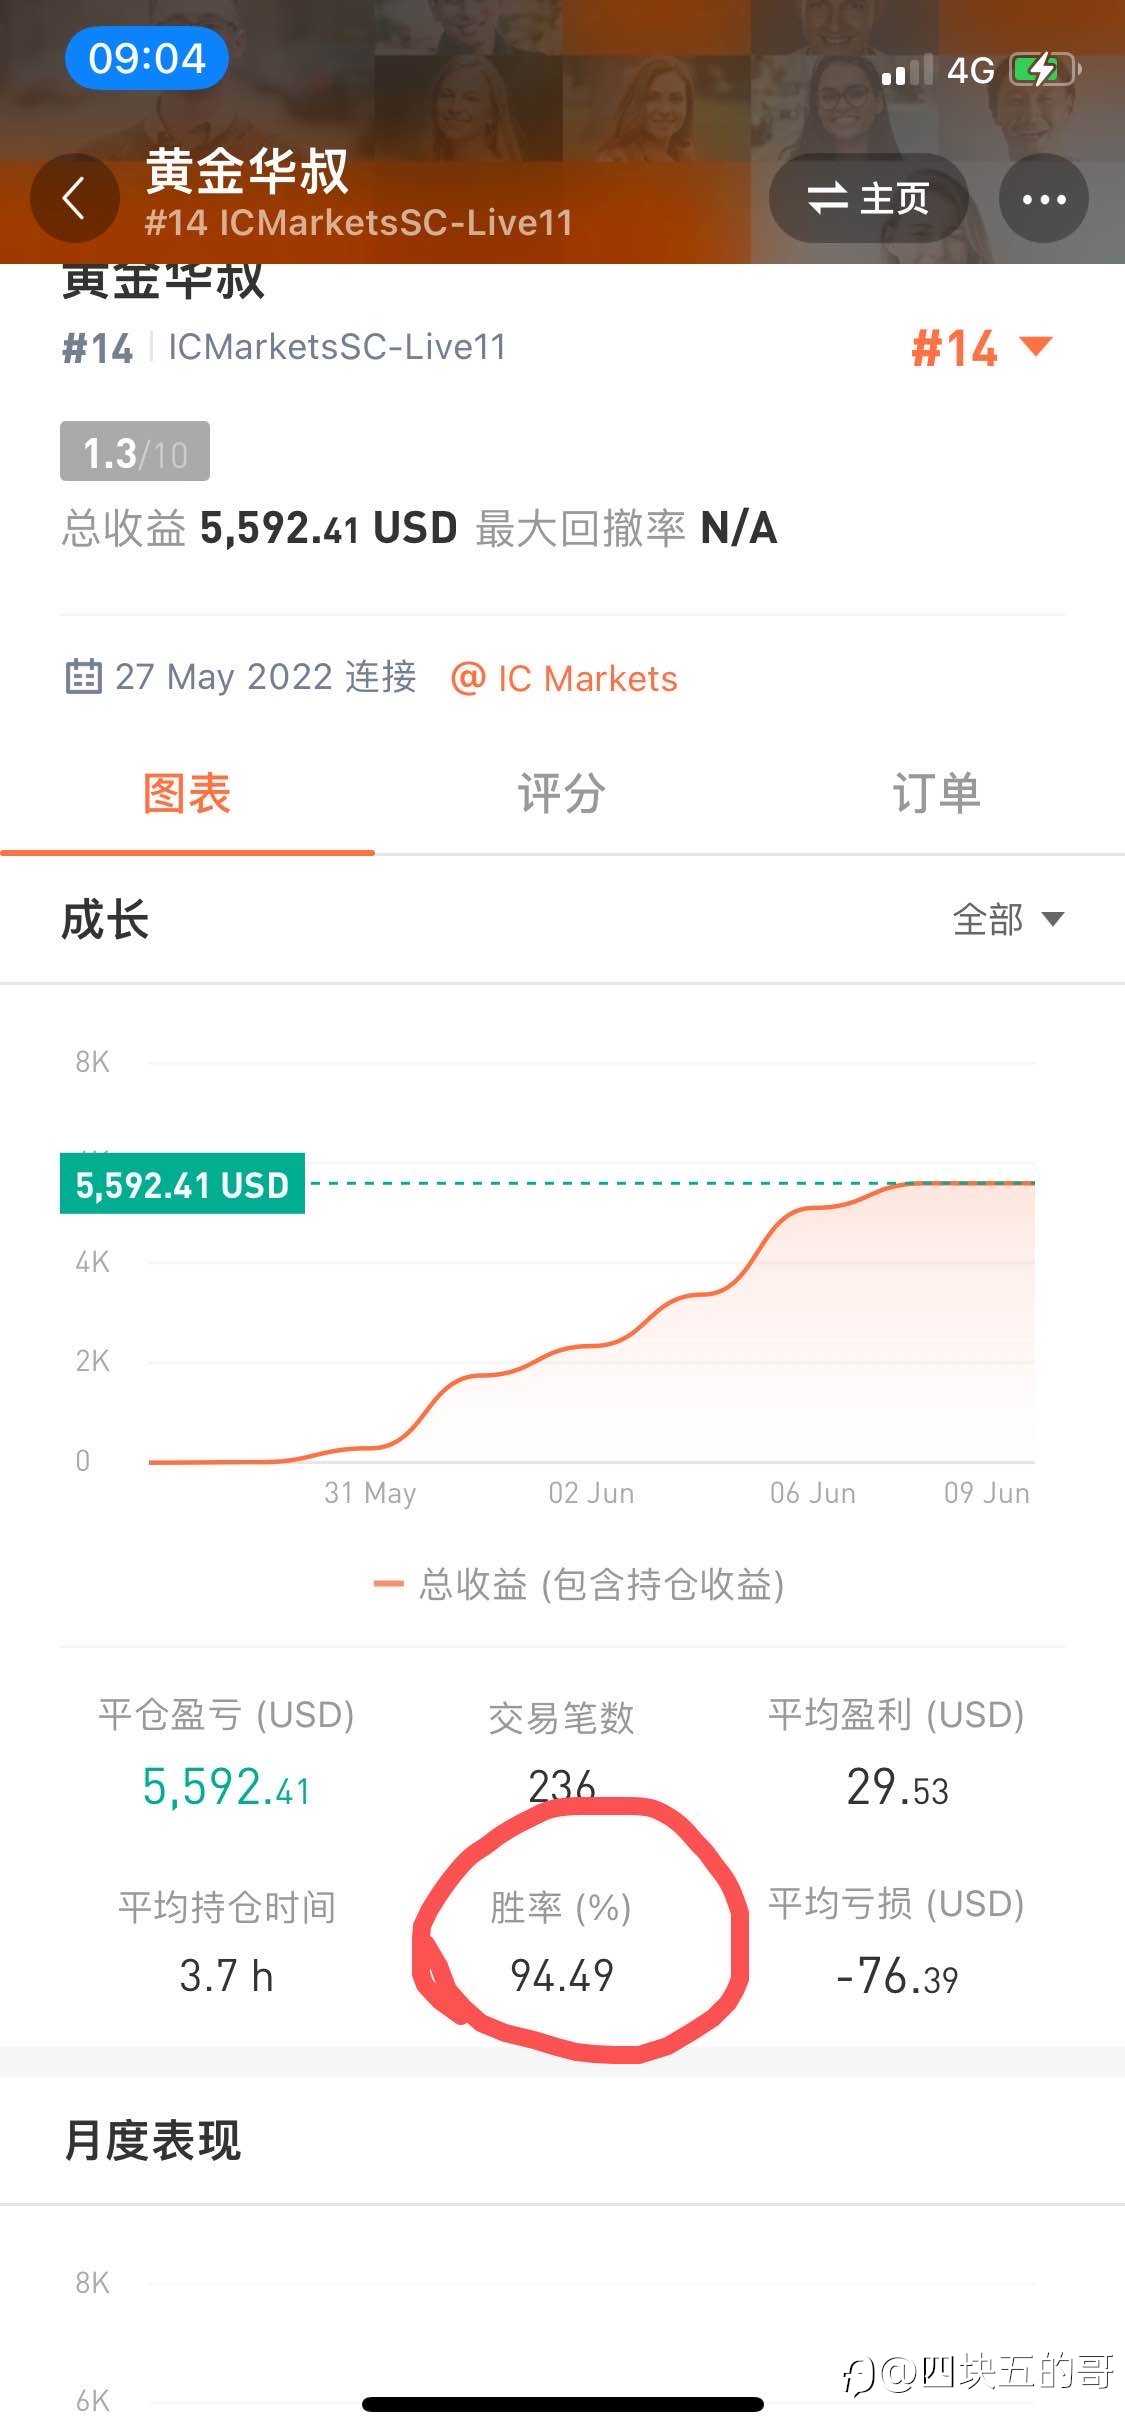Tap the back arrow icon
The image size is (1125, 2436).
pos(74,198)
